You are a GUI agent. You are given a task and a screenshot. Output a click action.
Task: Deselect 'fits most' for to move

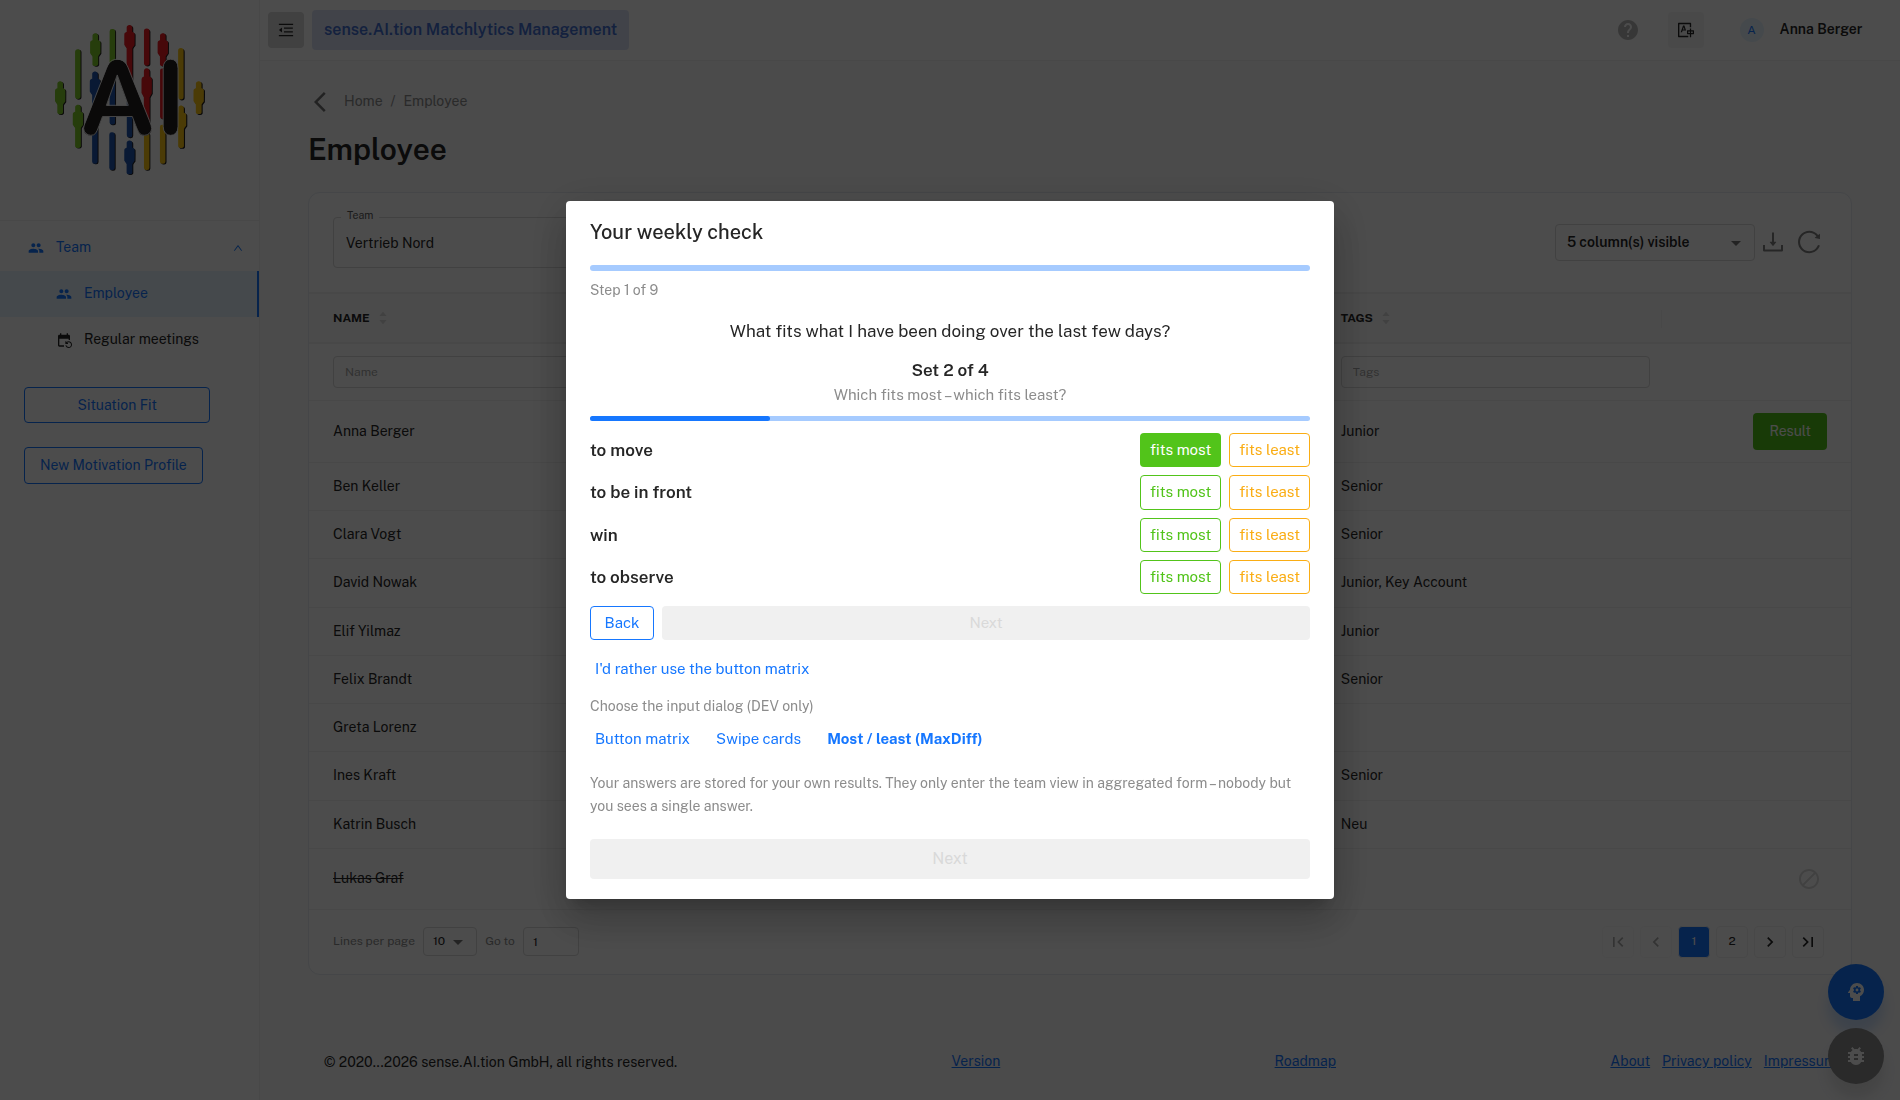click(x=1180, y=450)
